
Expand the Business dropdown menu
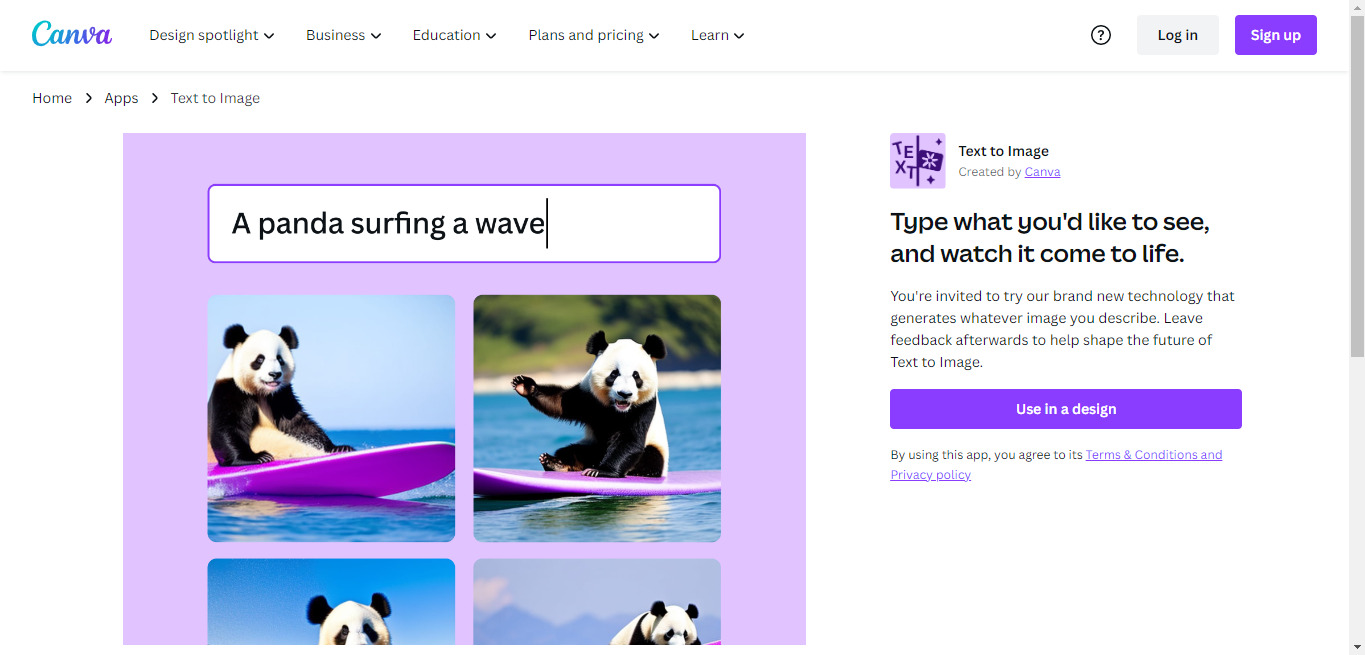tap(344, 35)
